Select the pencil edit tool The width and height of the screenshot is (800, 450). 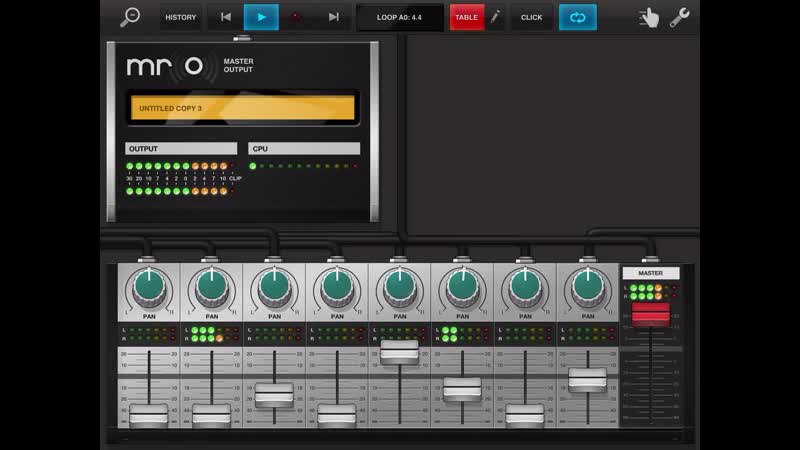click(494, 17)
